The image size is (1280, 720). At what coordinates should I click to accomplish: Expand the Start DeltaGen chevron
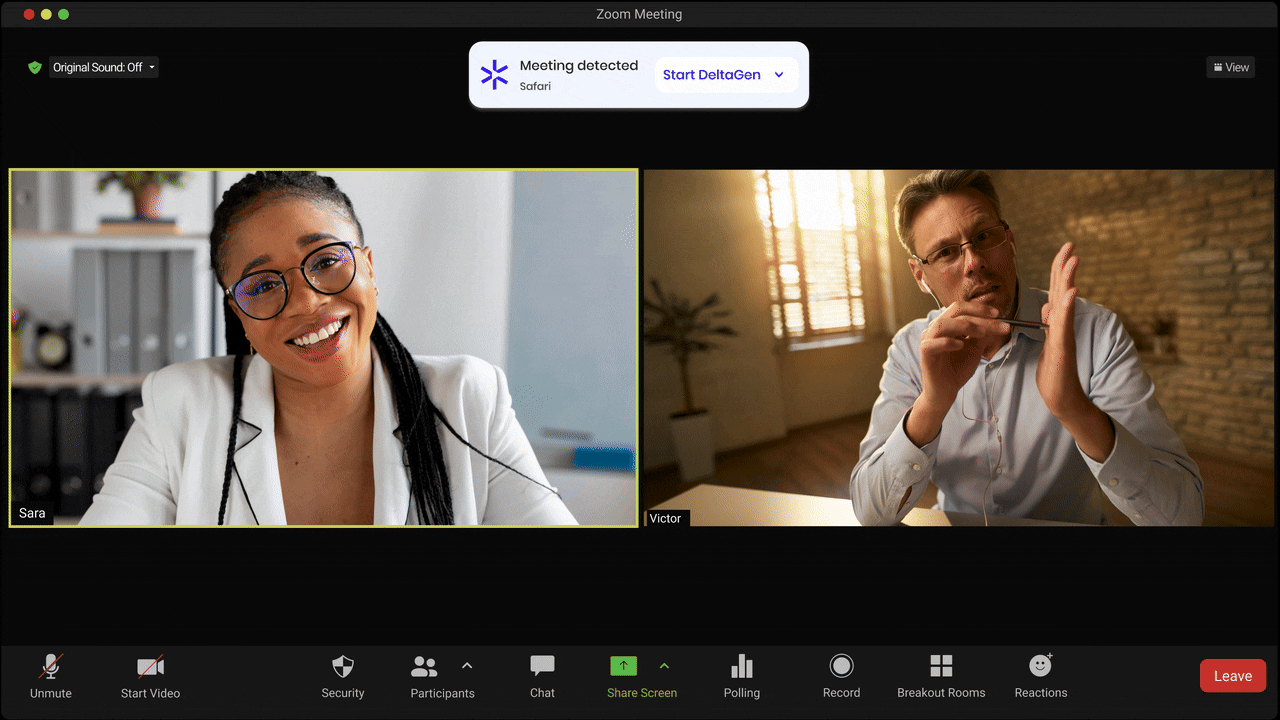(x=779, y=75)
